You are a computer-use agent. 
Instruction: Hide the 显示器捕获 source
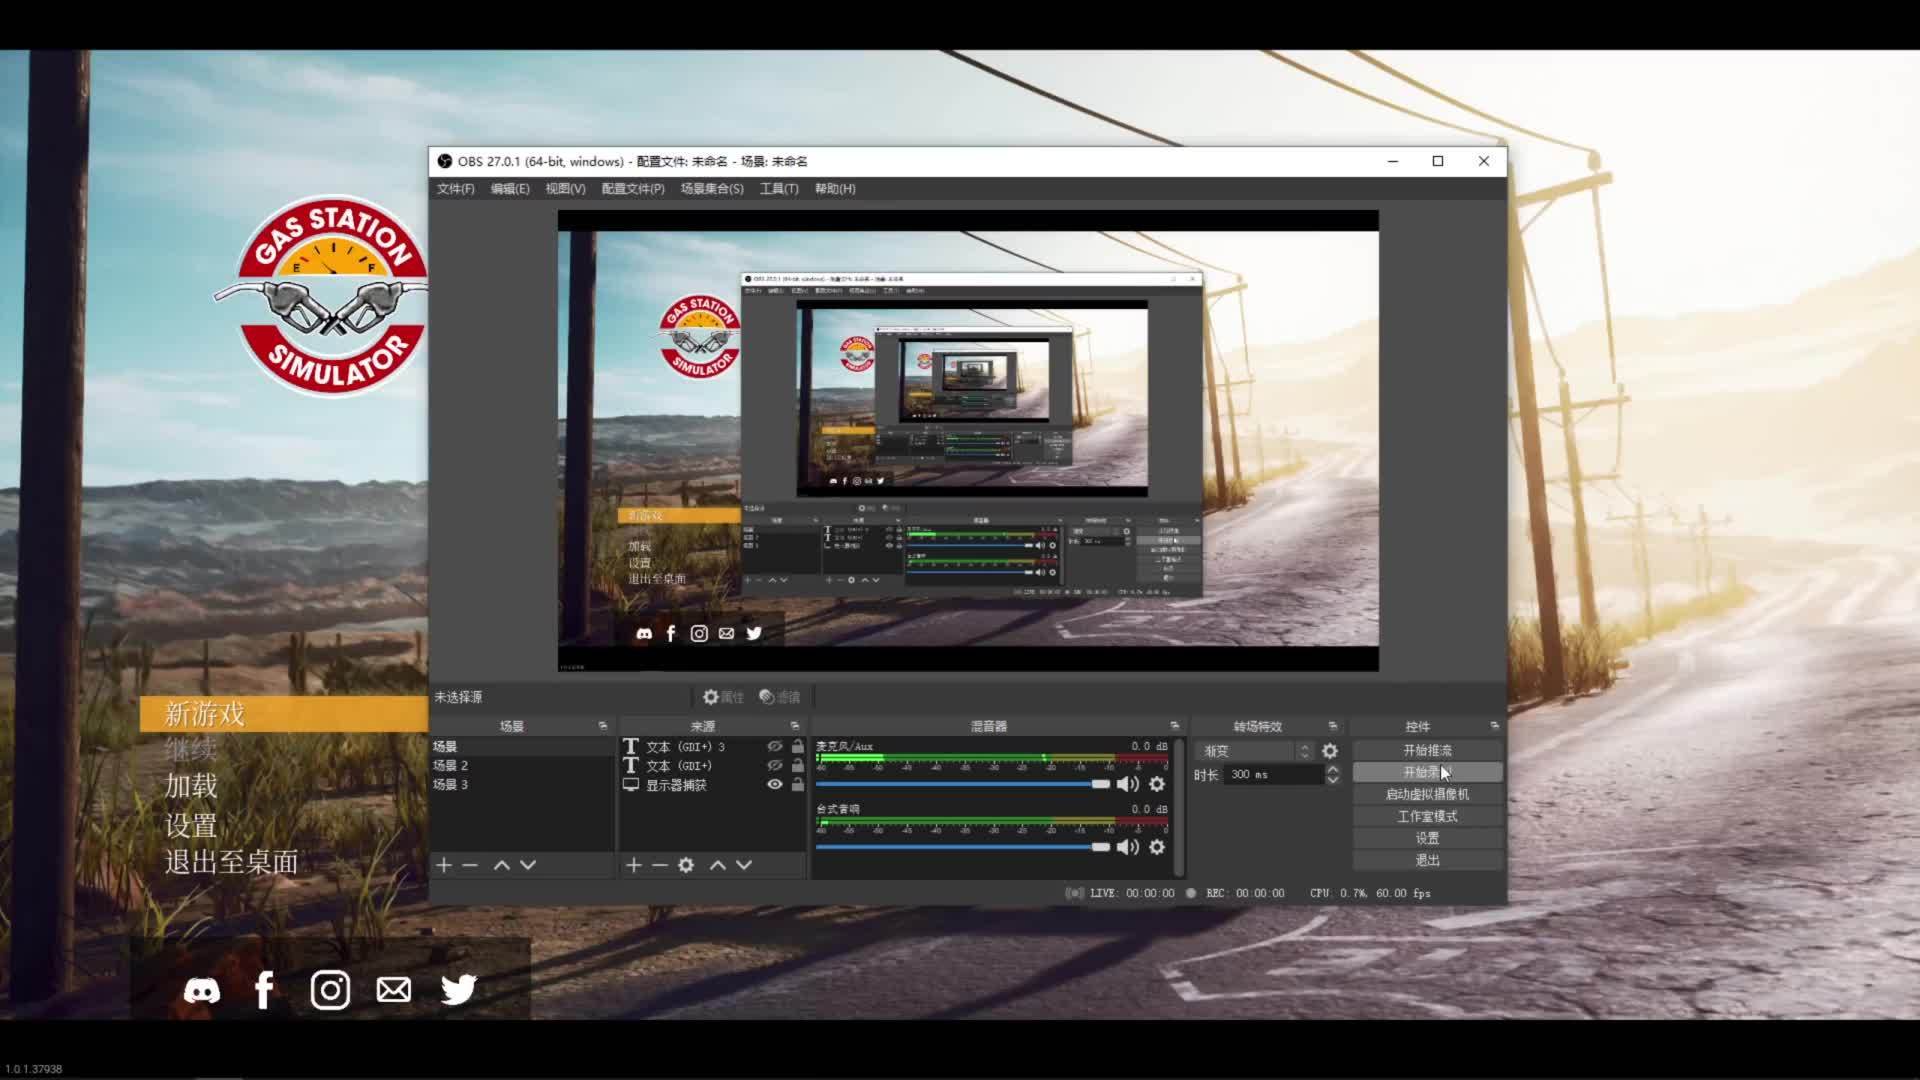[x=775, y=785]
